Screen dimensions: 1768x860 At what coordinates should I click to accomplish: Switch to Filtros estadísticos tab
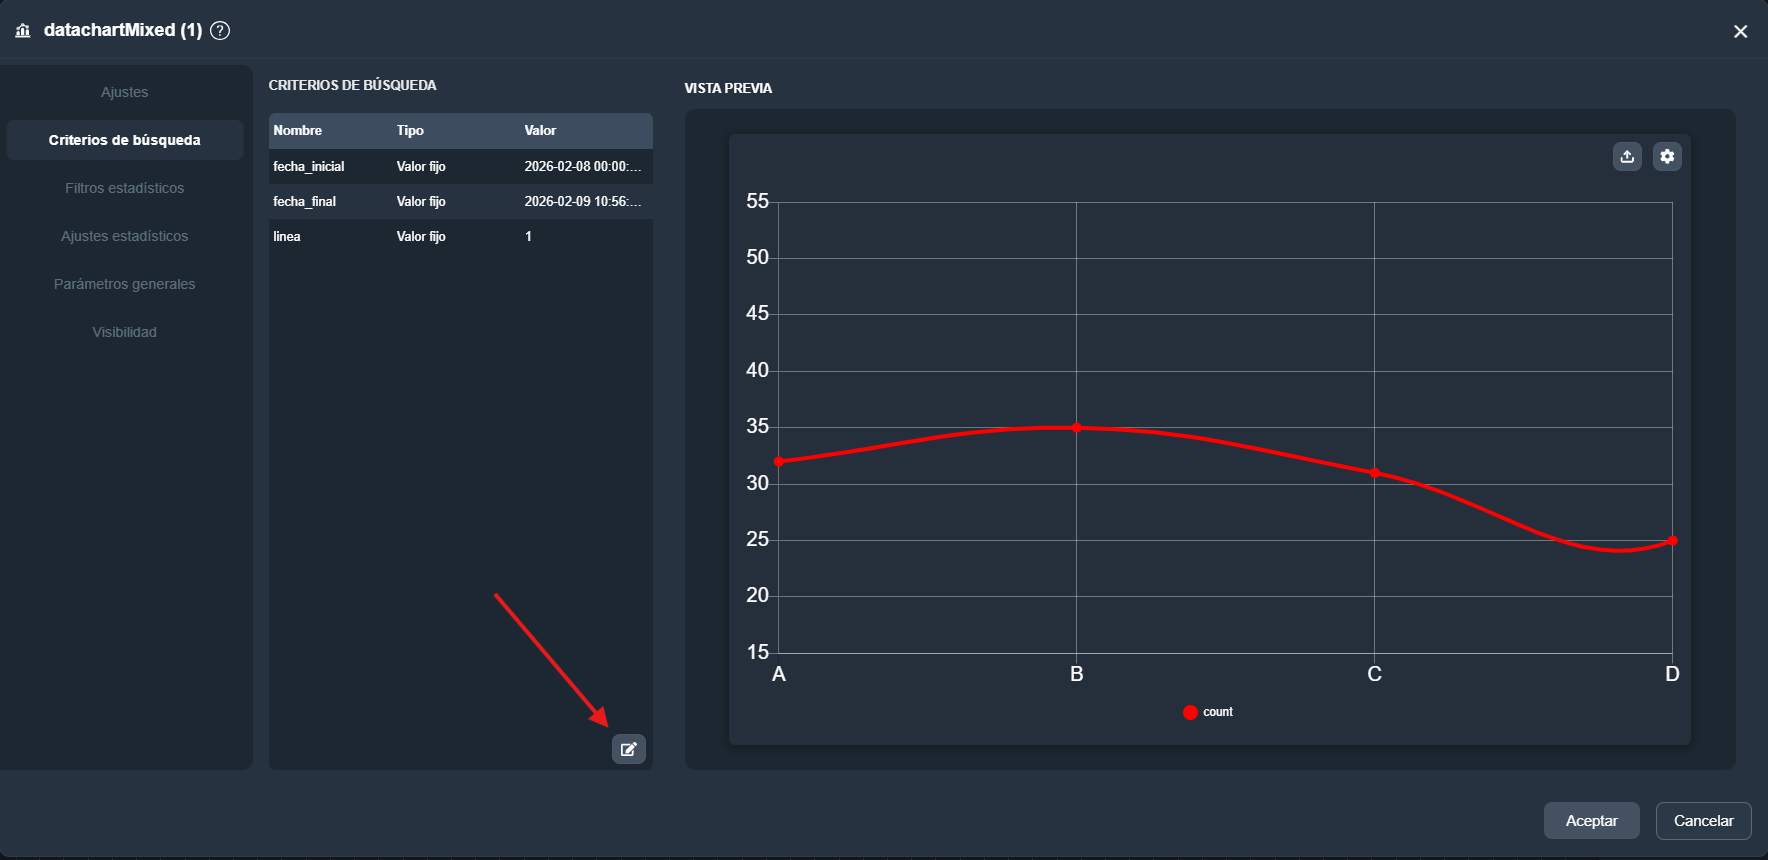click(124, 188)
